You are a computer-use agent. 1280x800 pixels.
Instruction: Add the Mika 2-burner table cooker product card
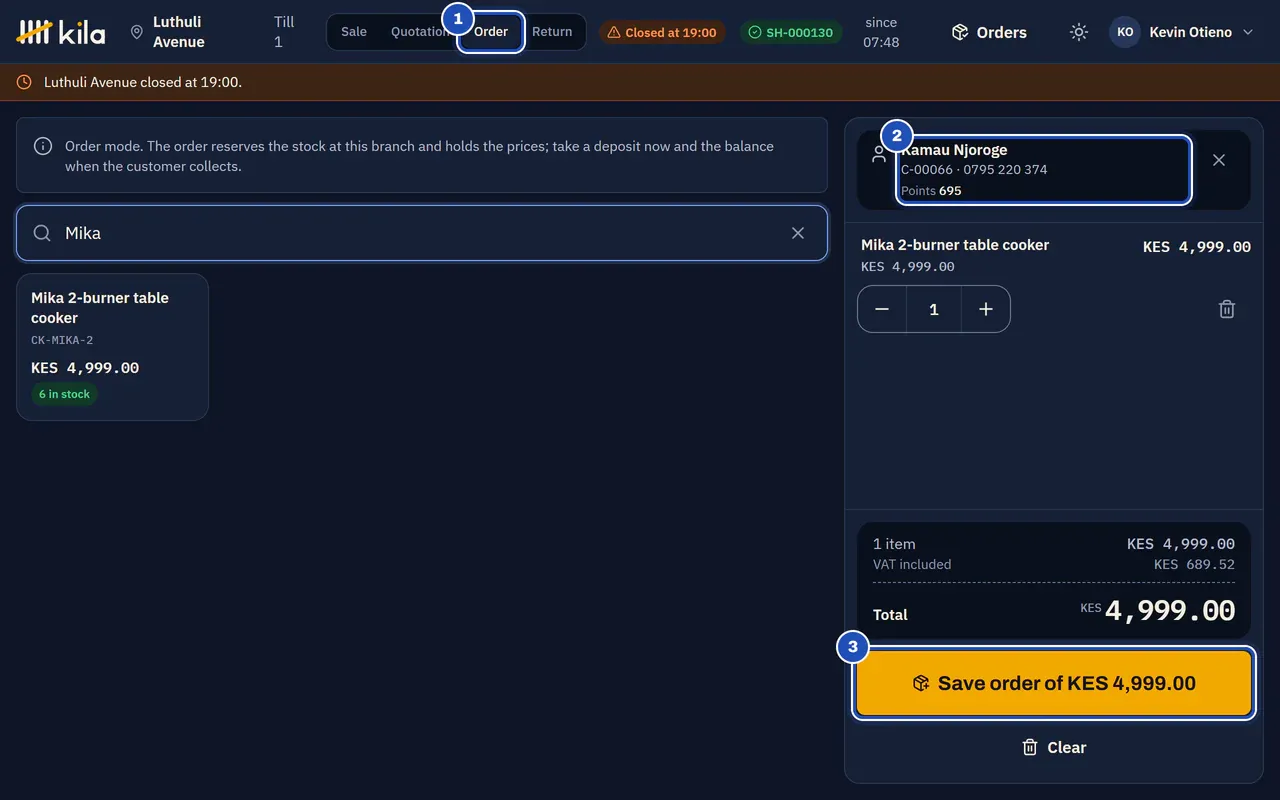click(112, 347)
